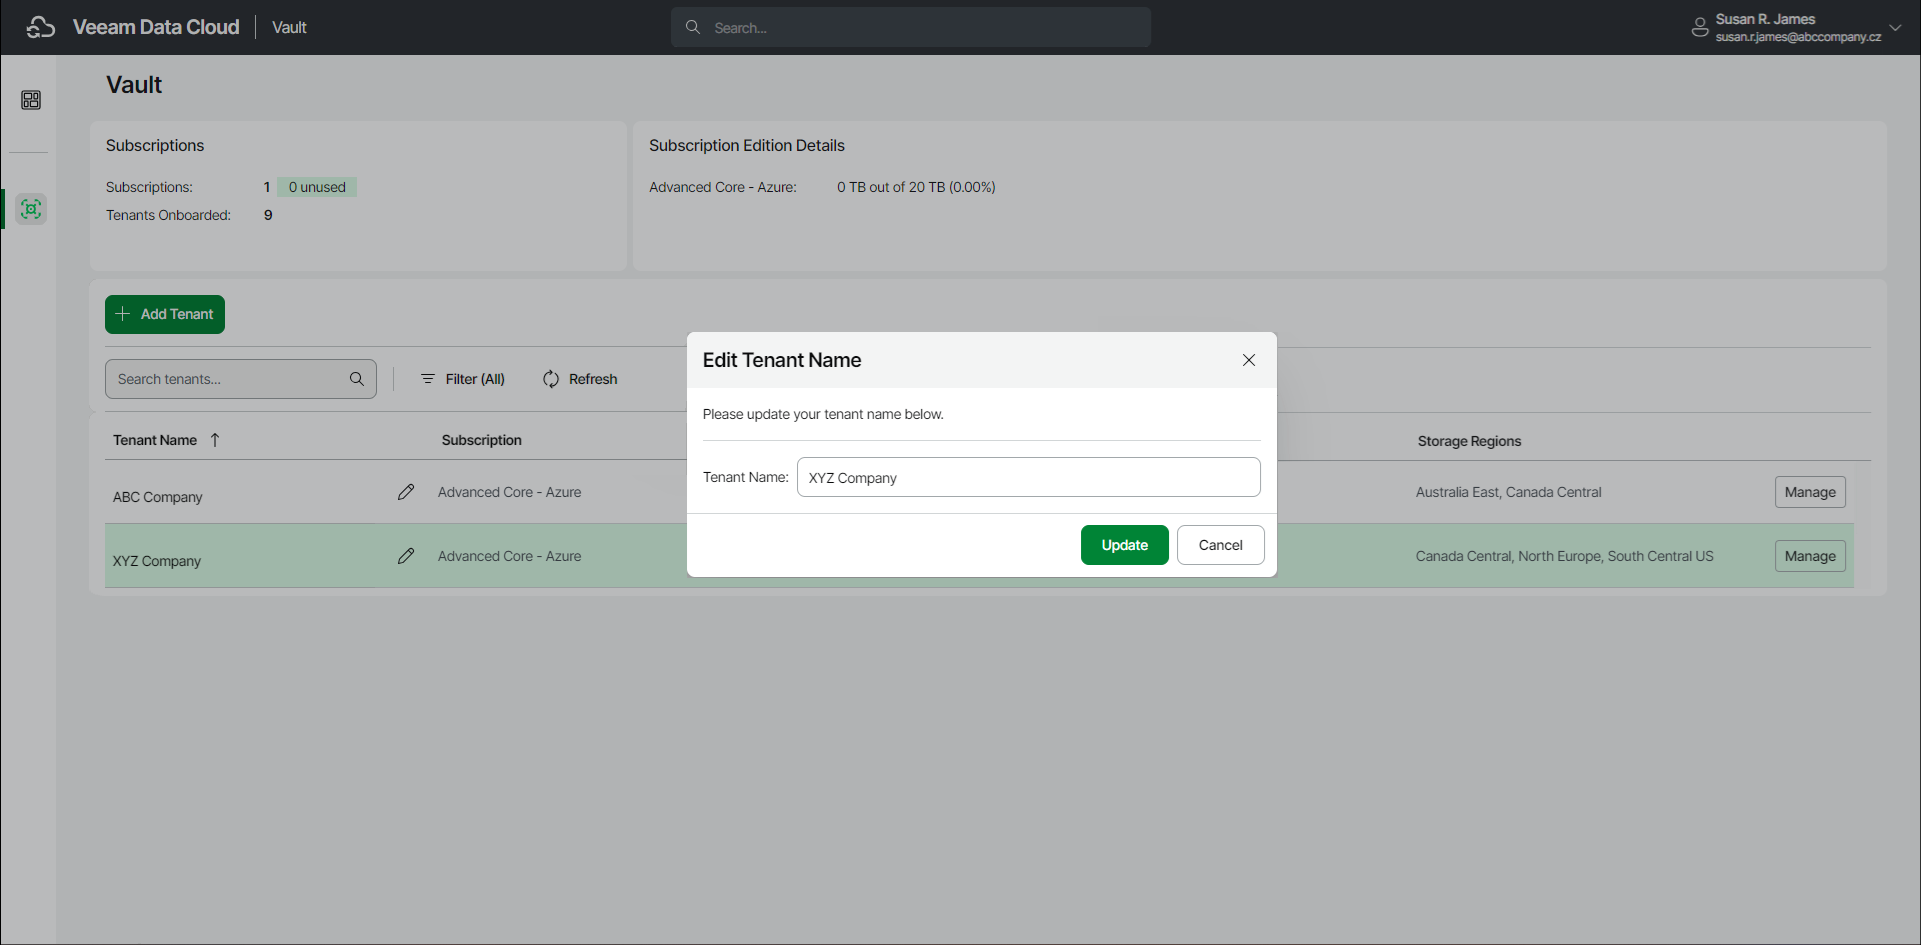Click the Advanced Core - Azure cell for XYZ Company
The width and height of the screenshot is (1921, 945).
pyautogui.click(x=509, y=556)
